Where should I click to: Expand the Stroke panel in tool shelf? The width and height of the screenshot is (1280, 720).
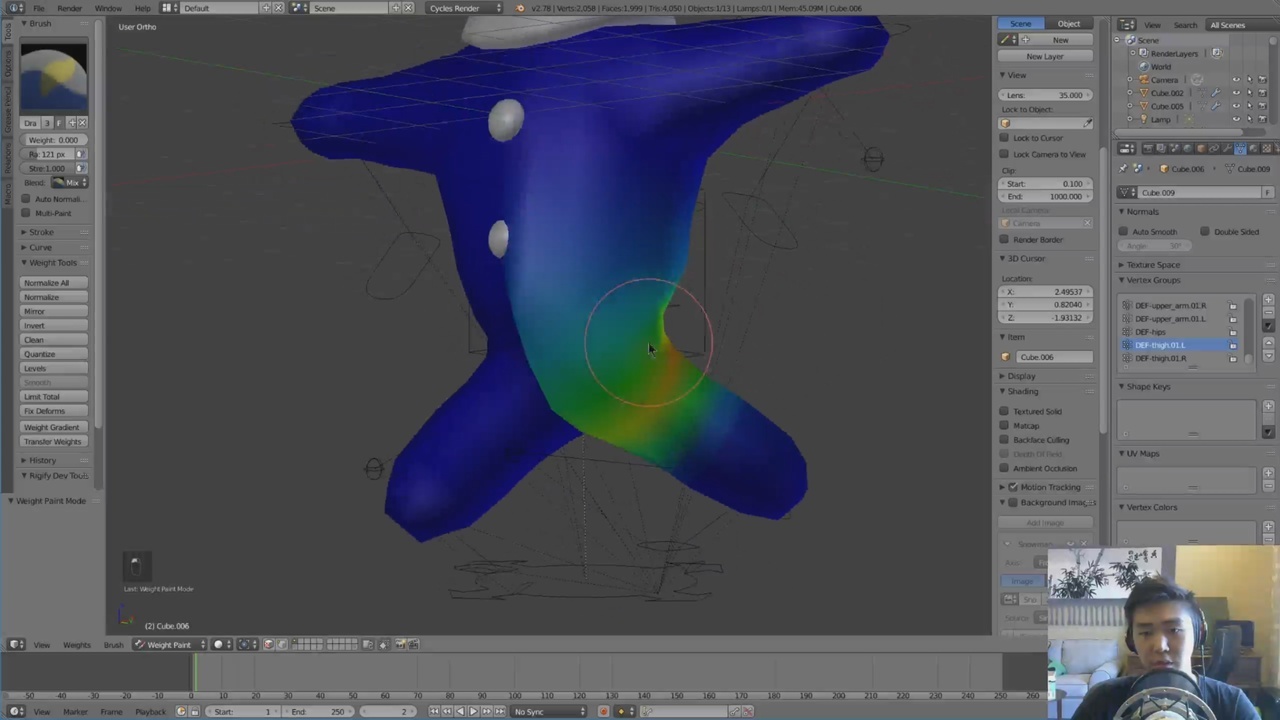41,232
